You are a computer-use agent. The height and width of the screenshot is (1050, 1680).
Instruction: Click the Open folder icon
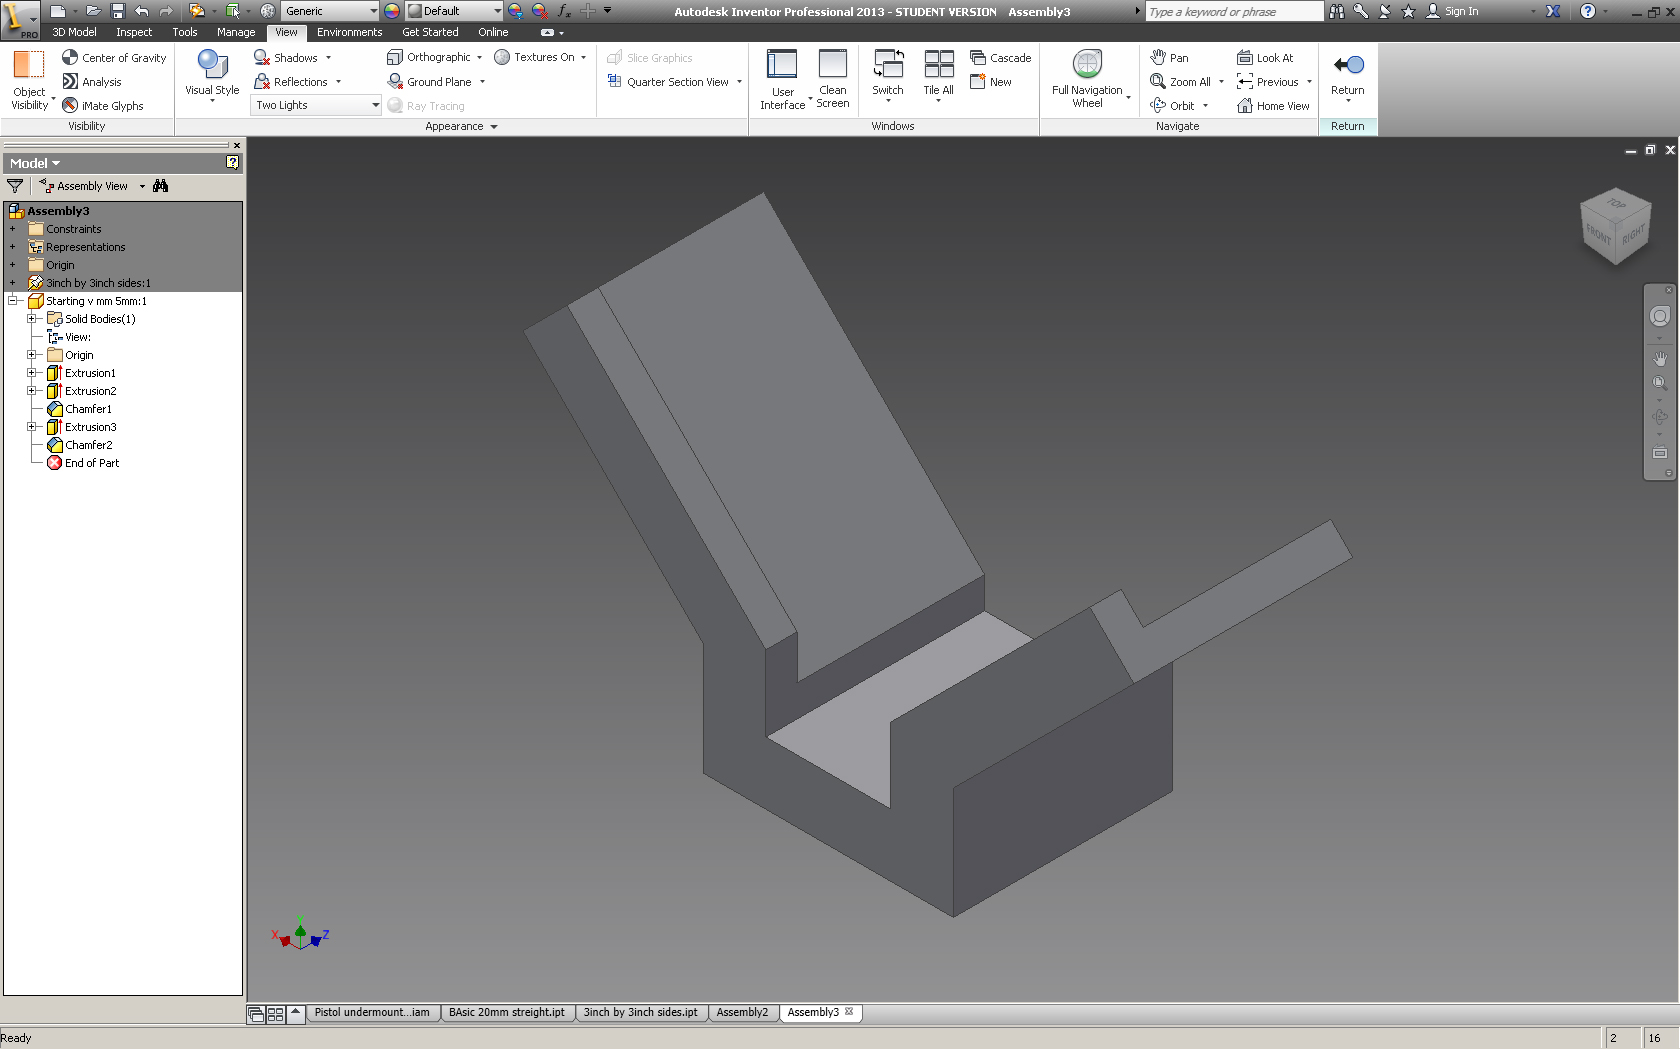tap(93, 11)
